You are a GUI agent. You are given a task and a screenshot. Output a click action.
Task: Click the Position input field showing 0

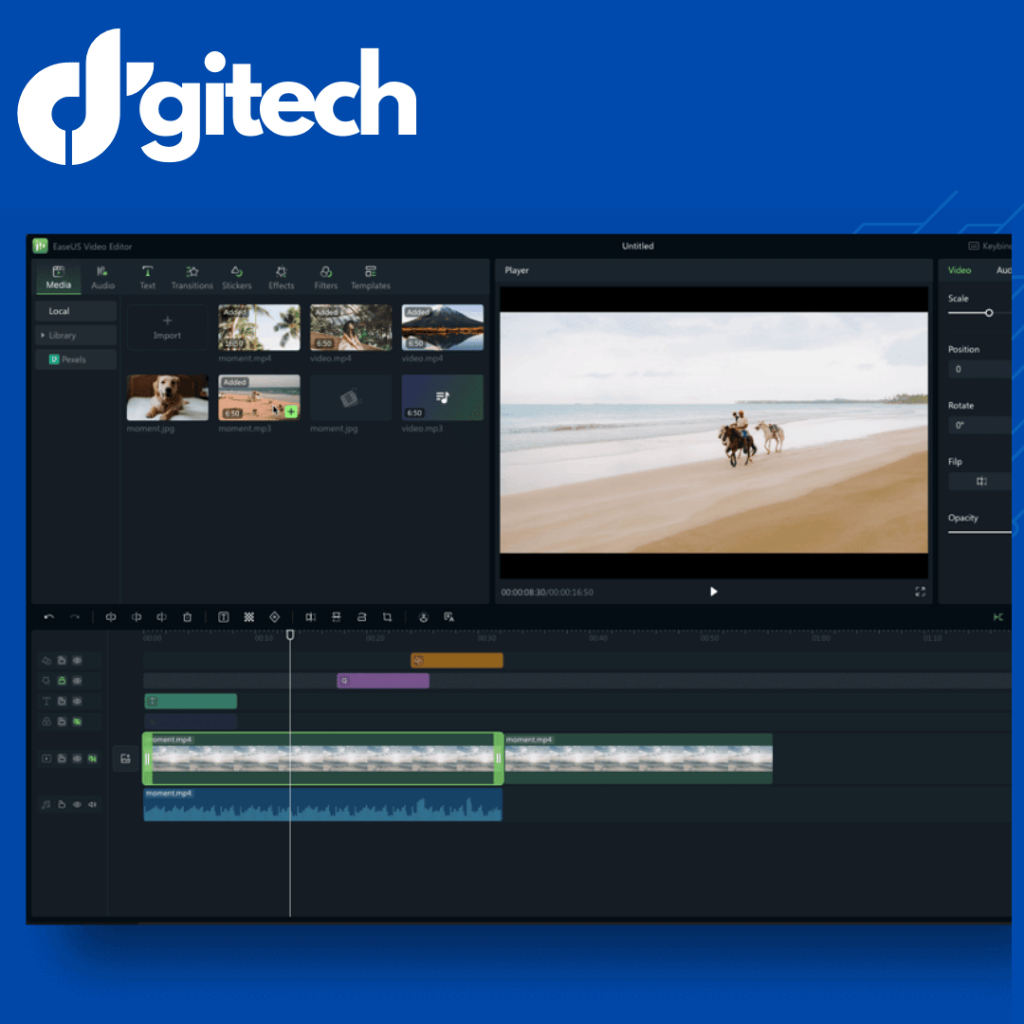pyautogui.click(x=980, y=369)
